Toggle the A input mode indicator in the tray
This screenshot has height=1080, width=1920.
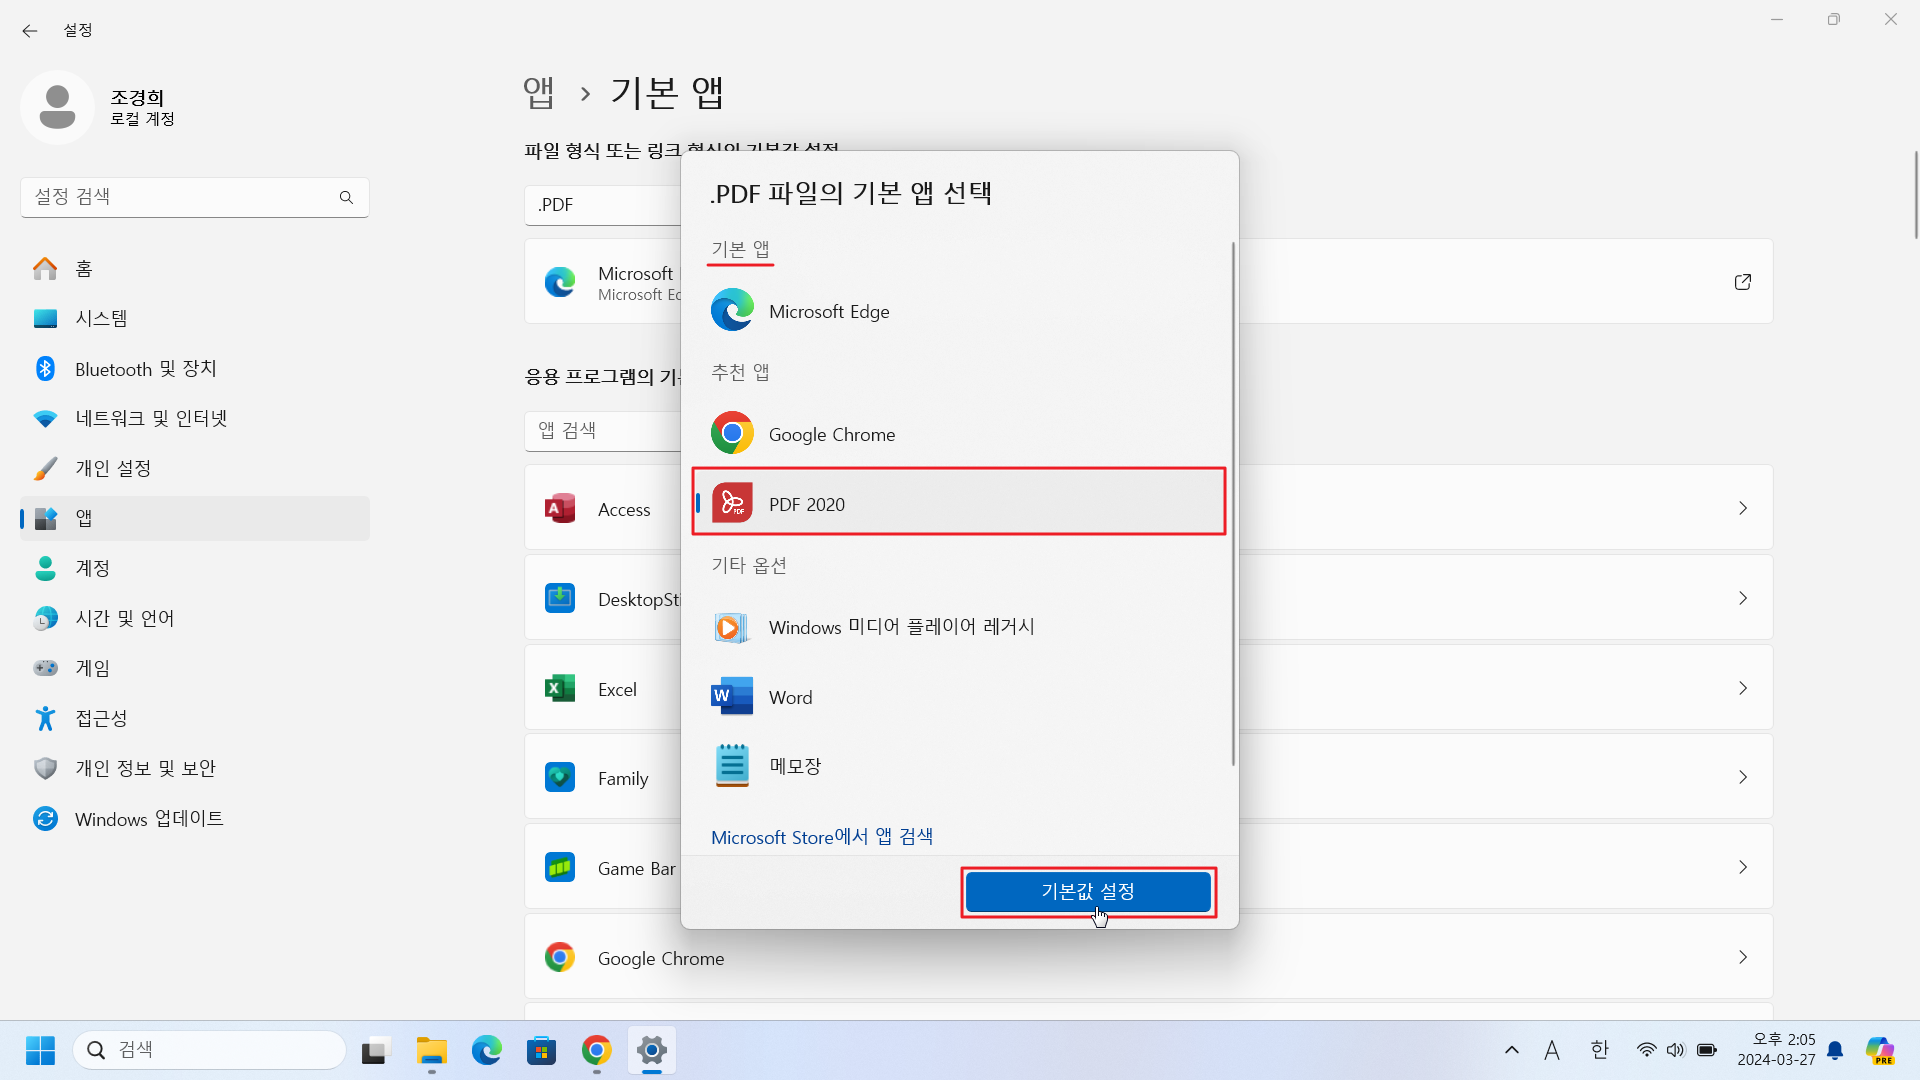click(1552, 1050)
